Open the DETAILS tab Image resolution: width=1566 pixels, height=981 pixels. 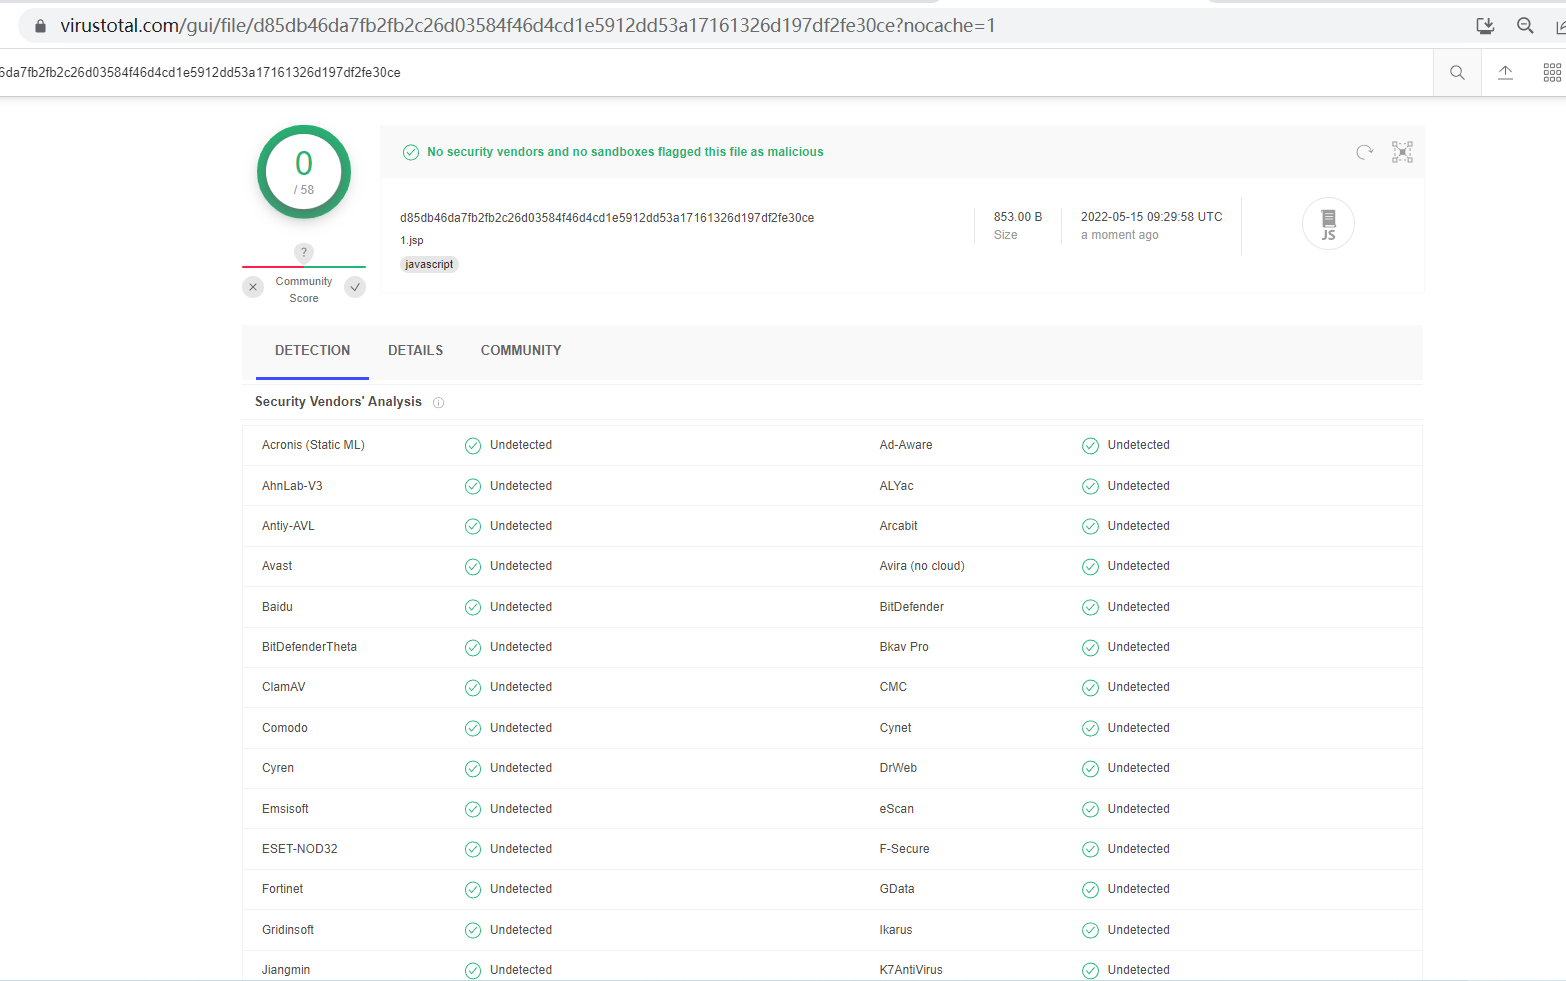[x=415, y=351]
